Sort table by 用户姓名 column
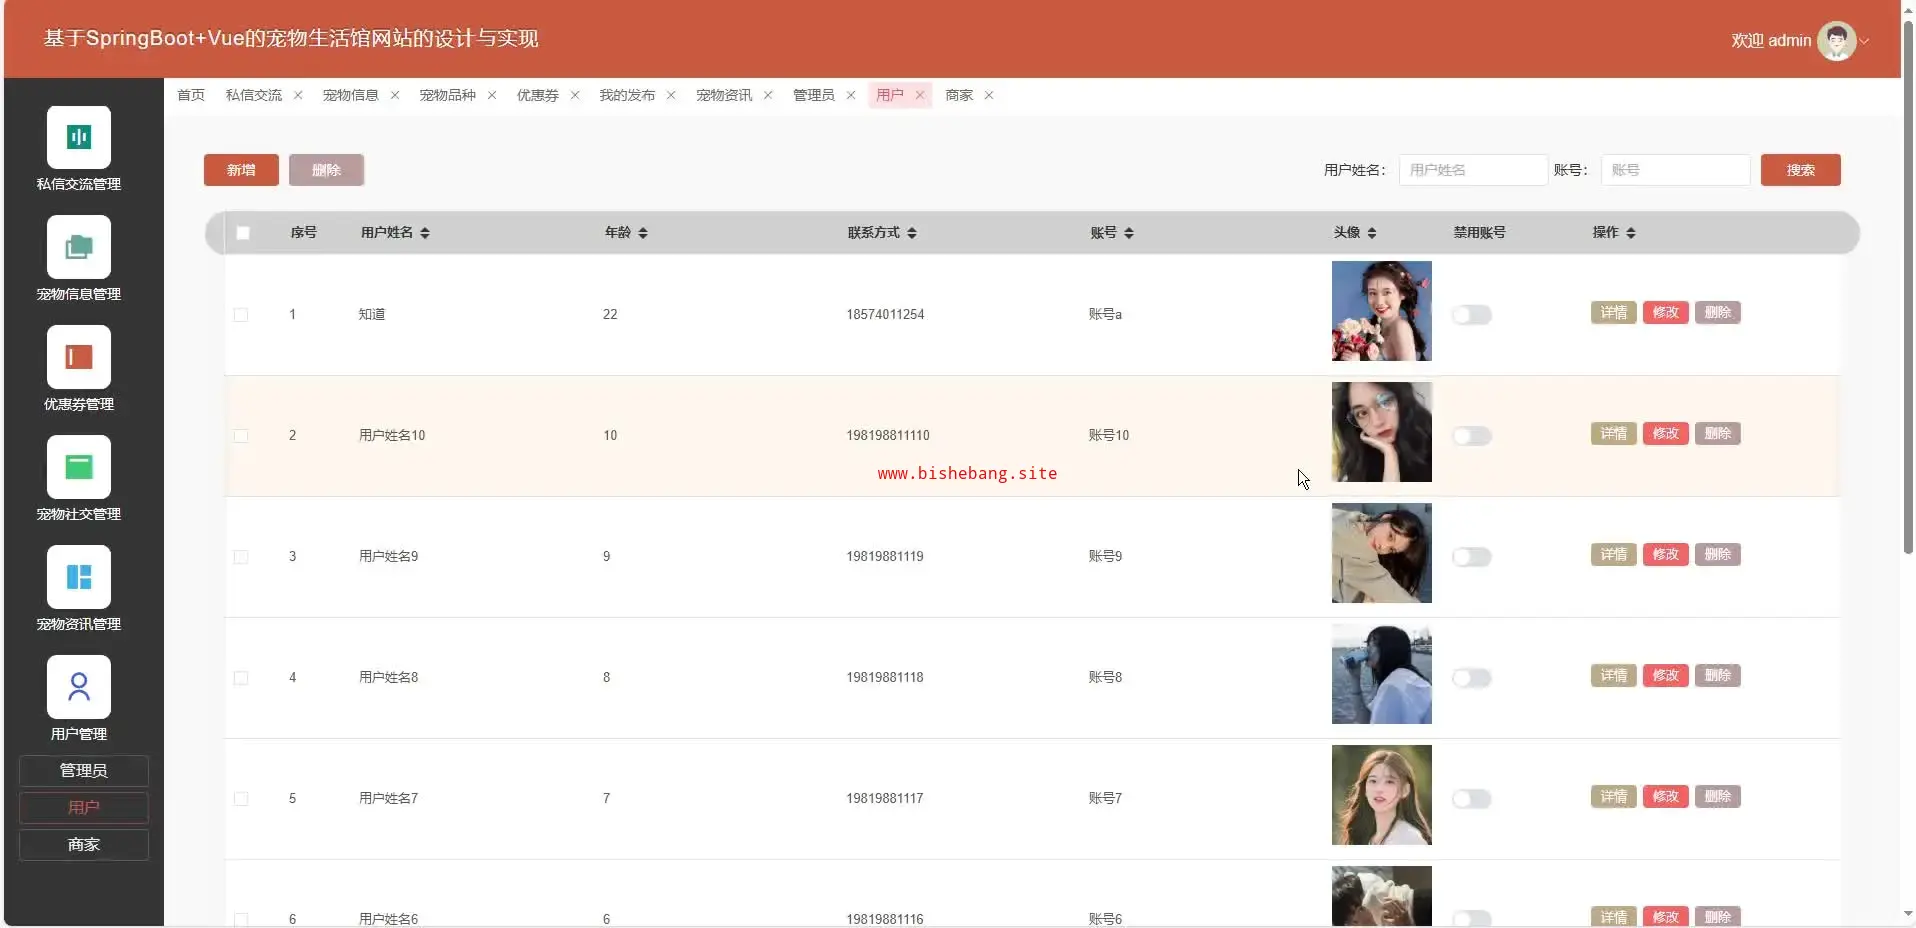1916x928 pixels. (x=425, y=233)
